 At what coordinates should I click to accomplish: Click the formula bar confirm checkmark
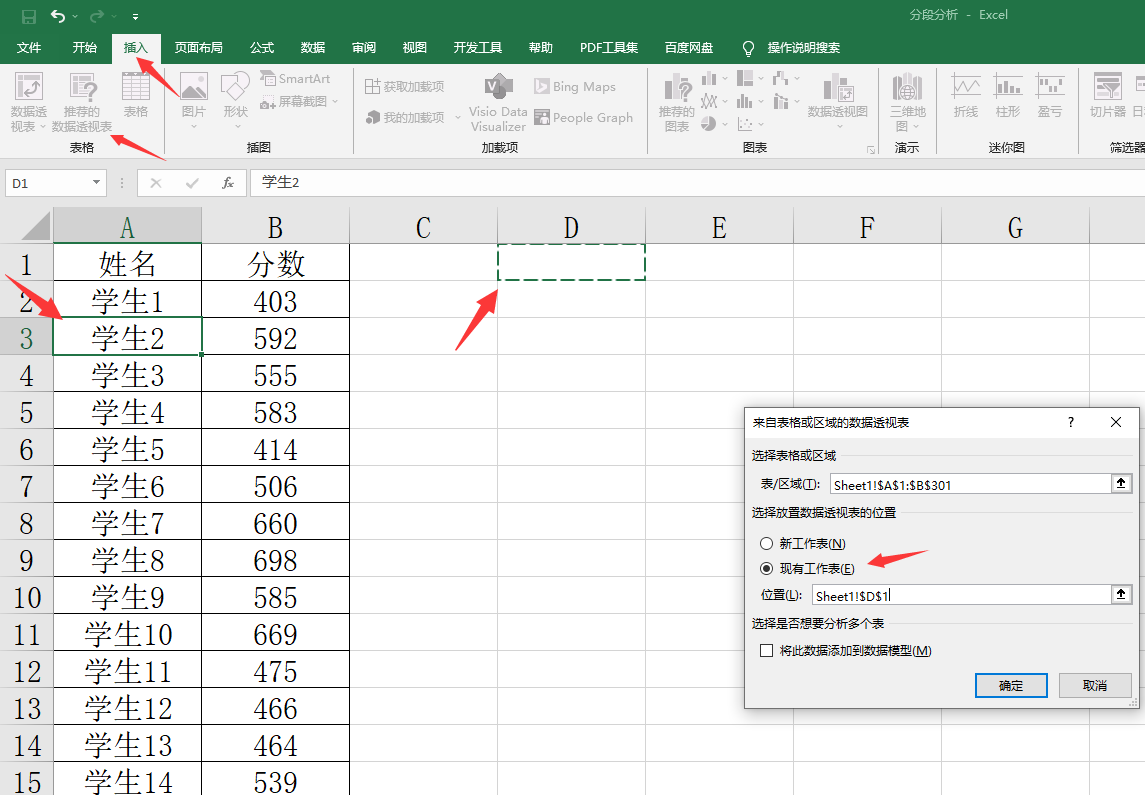(x=191, y=183)
